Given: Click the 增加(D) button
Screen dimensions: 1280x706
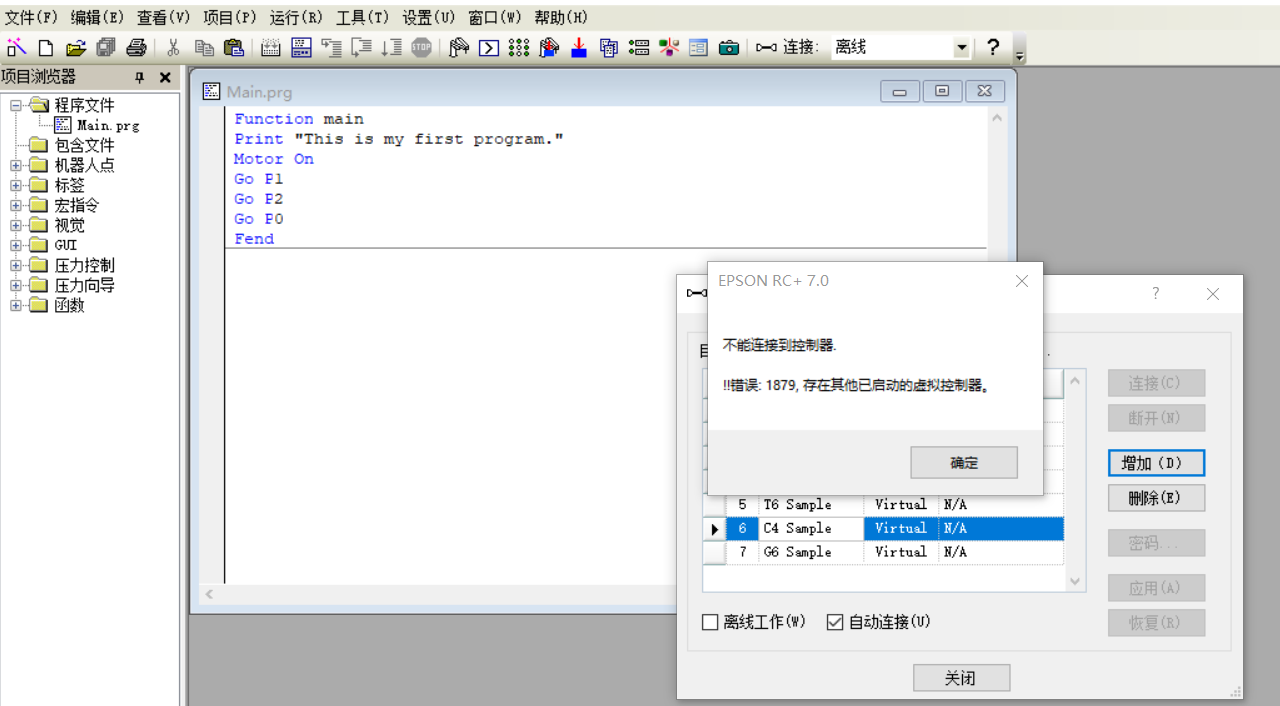Looking at the screenshot, I should pos(1156,463).
